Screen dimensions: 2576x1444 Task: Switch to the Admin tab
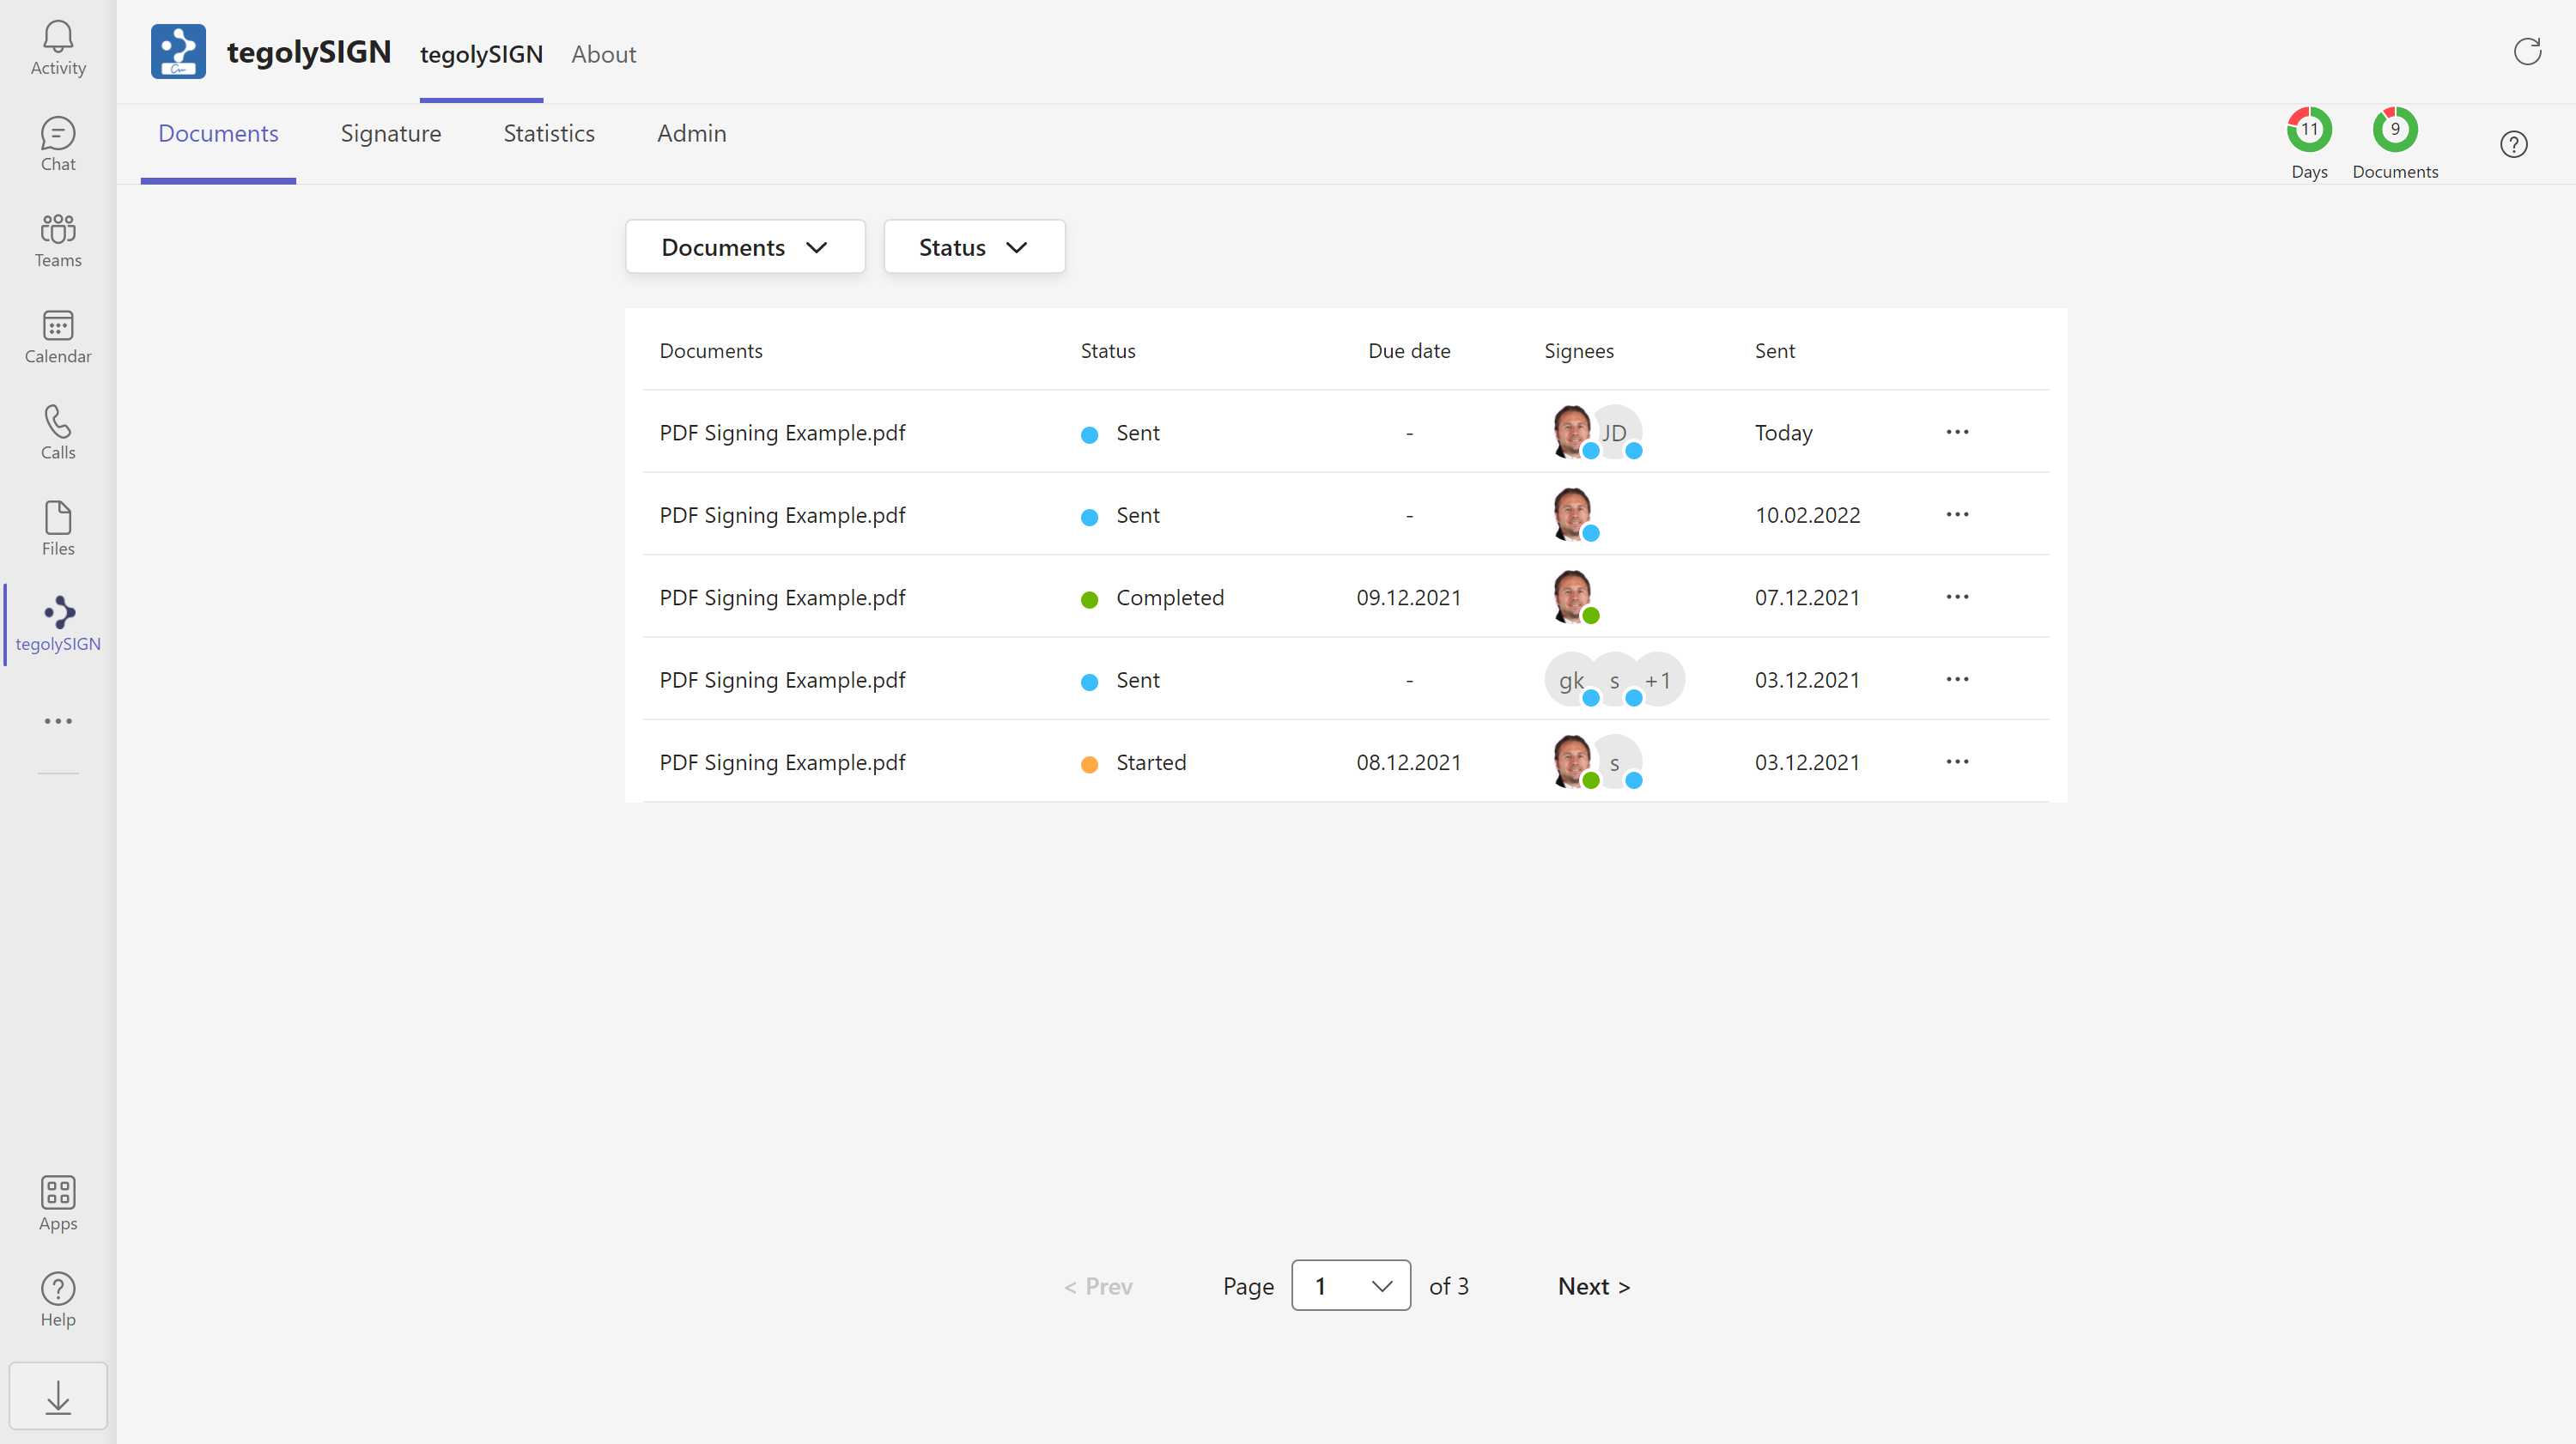pos(691,133)
